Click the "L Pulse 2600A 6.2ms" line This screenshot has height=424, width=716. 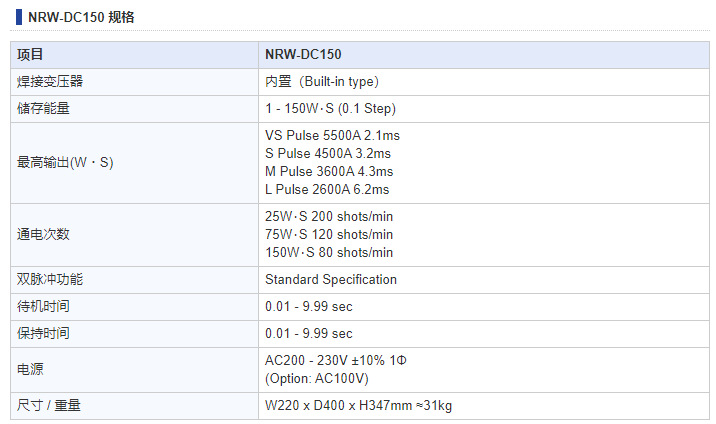[x=327, y=189]
